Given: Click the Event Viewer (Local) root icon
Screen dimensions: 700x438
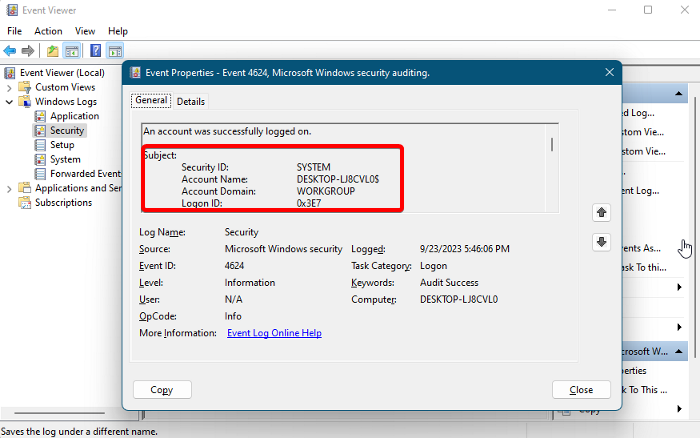Looking at the screenshot, I should [10, 73].
